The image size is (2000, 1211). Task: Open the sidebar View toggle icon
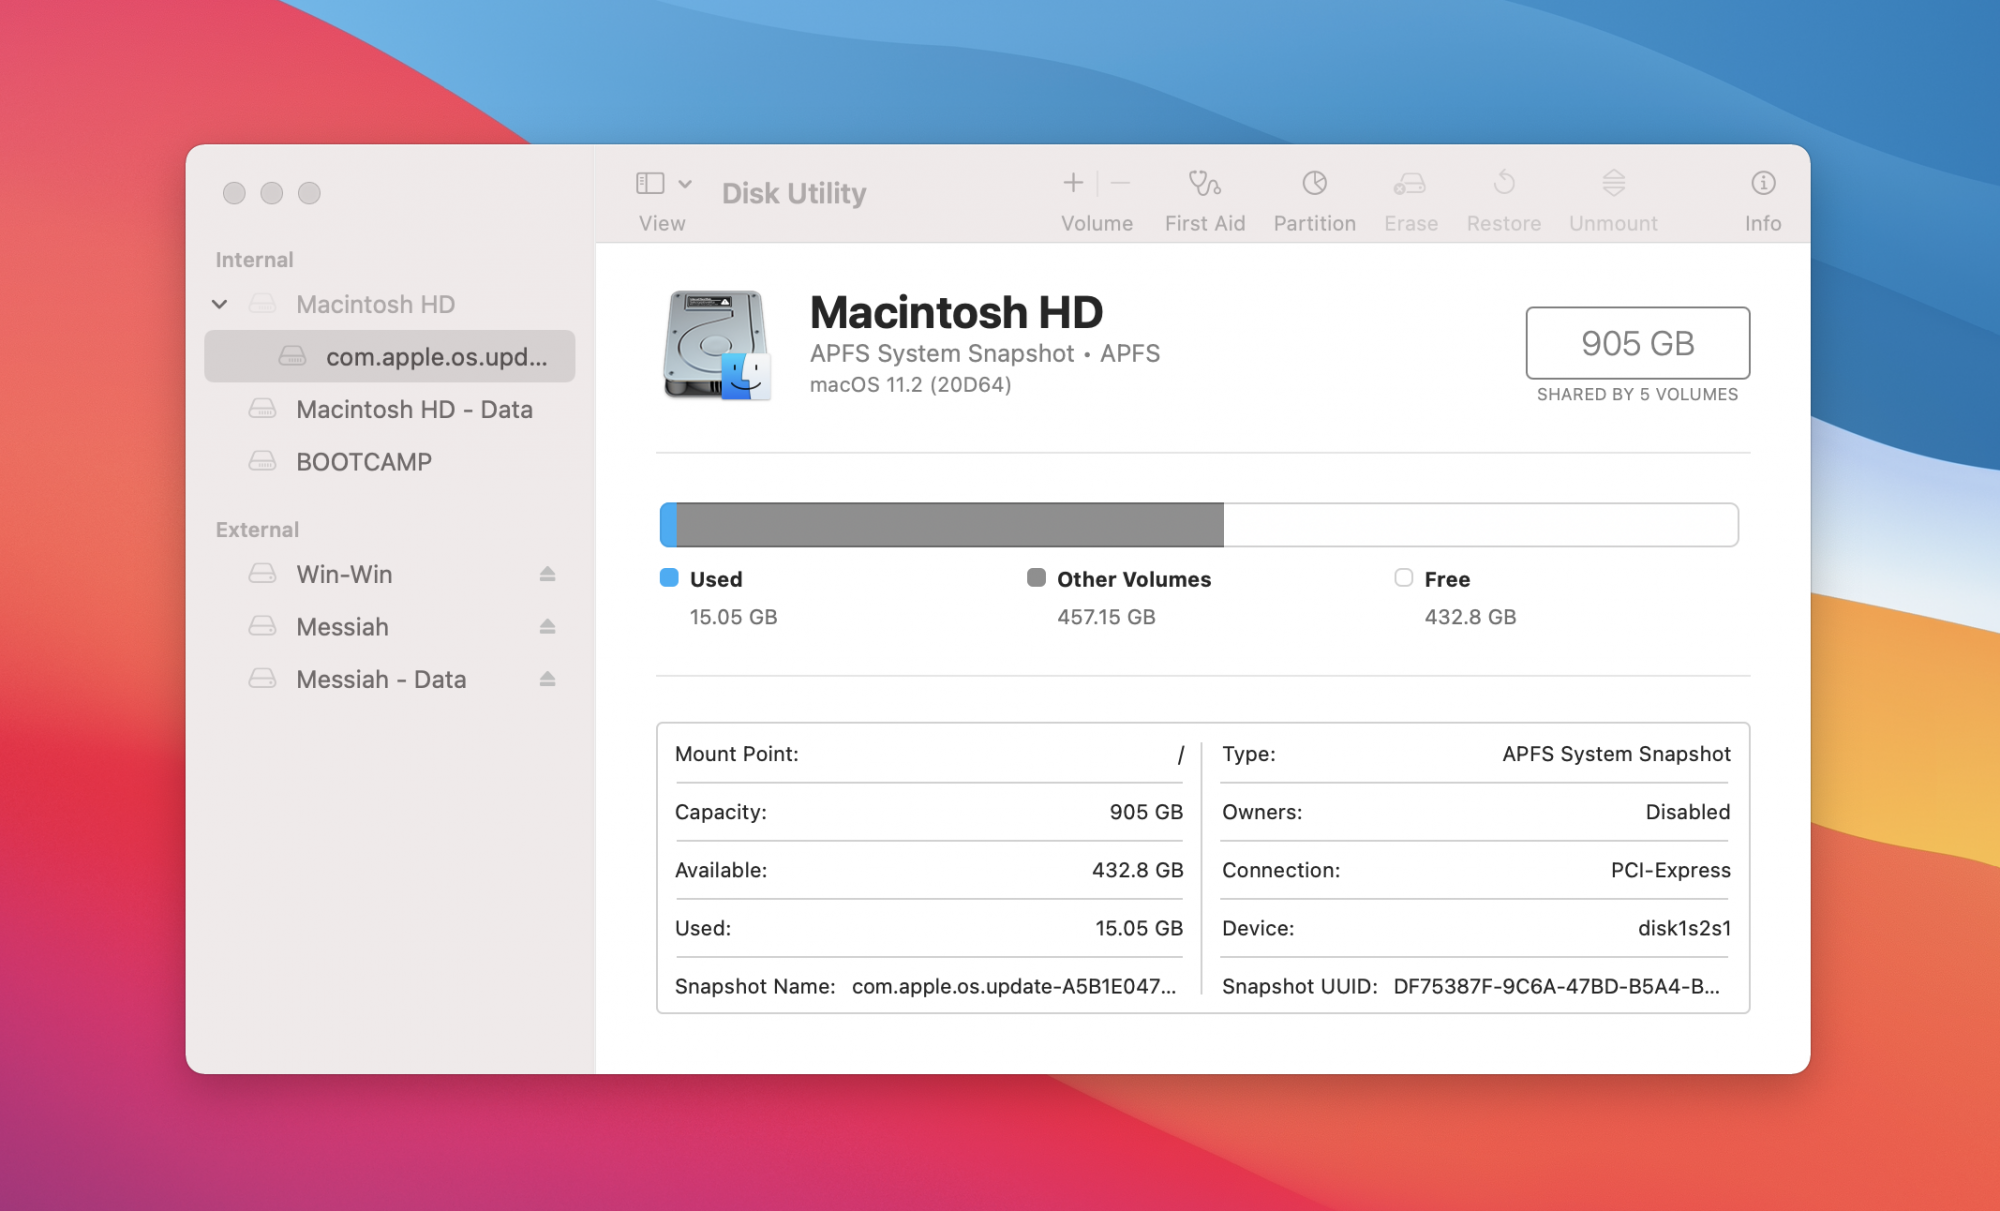[x=650, y=183]
